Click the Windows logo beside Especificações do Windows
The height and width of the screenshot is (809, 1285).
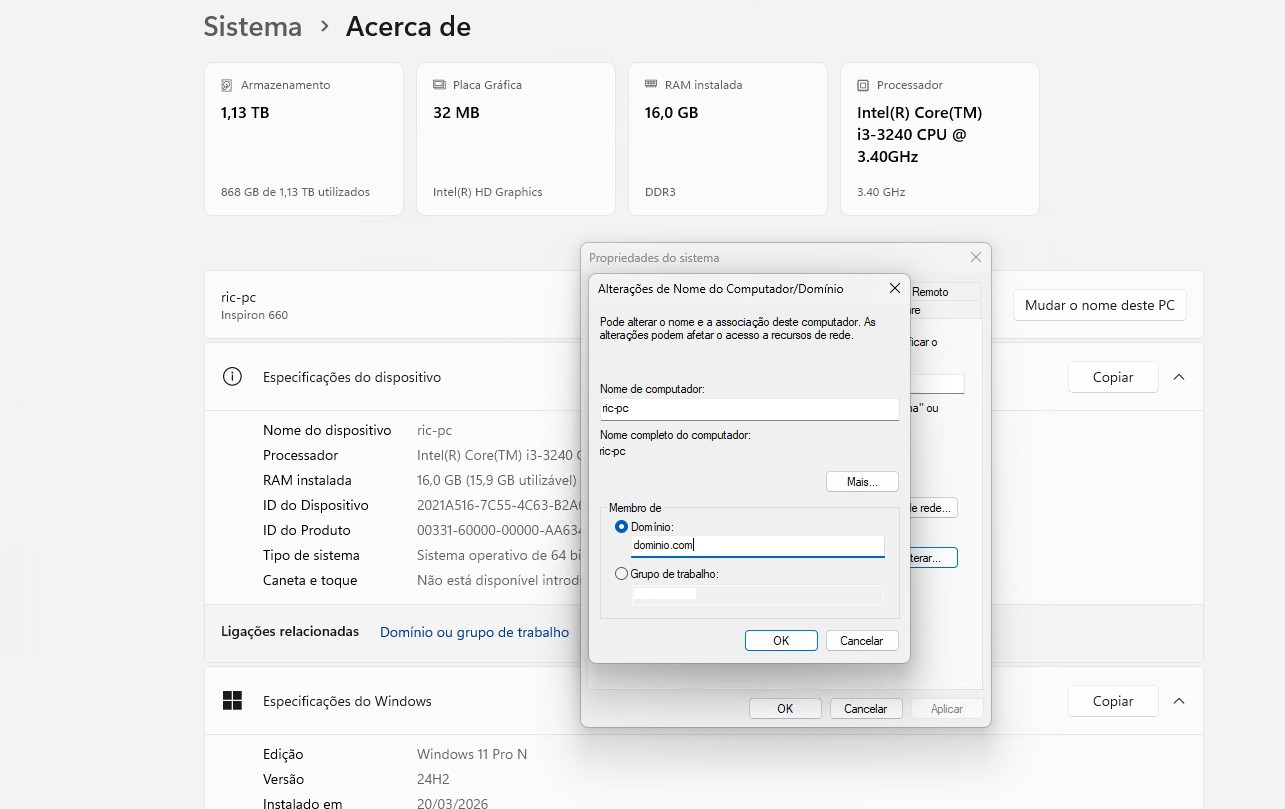[x=232, y=701]
